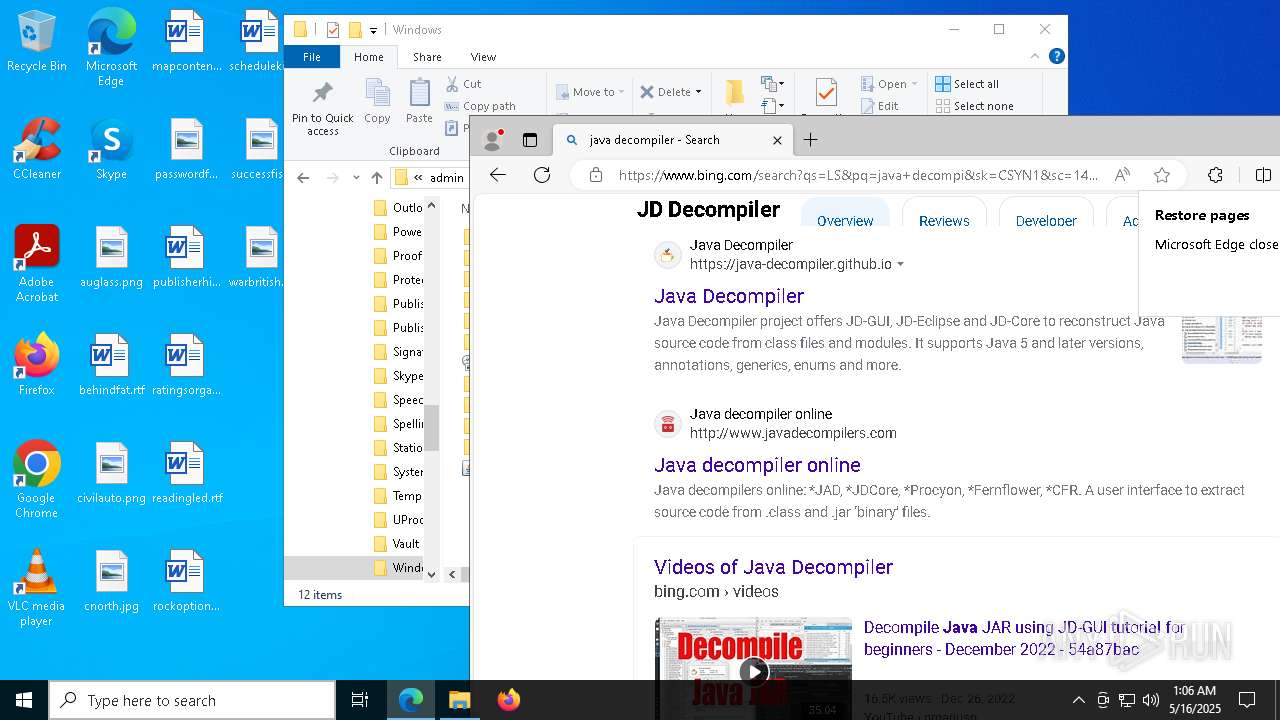This screenshot has height=720, width=1280.
Task: Click the Read aloud icon in address bar
Action: pyautogui.click(x=1122, y=175)
